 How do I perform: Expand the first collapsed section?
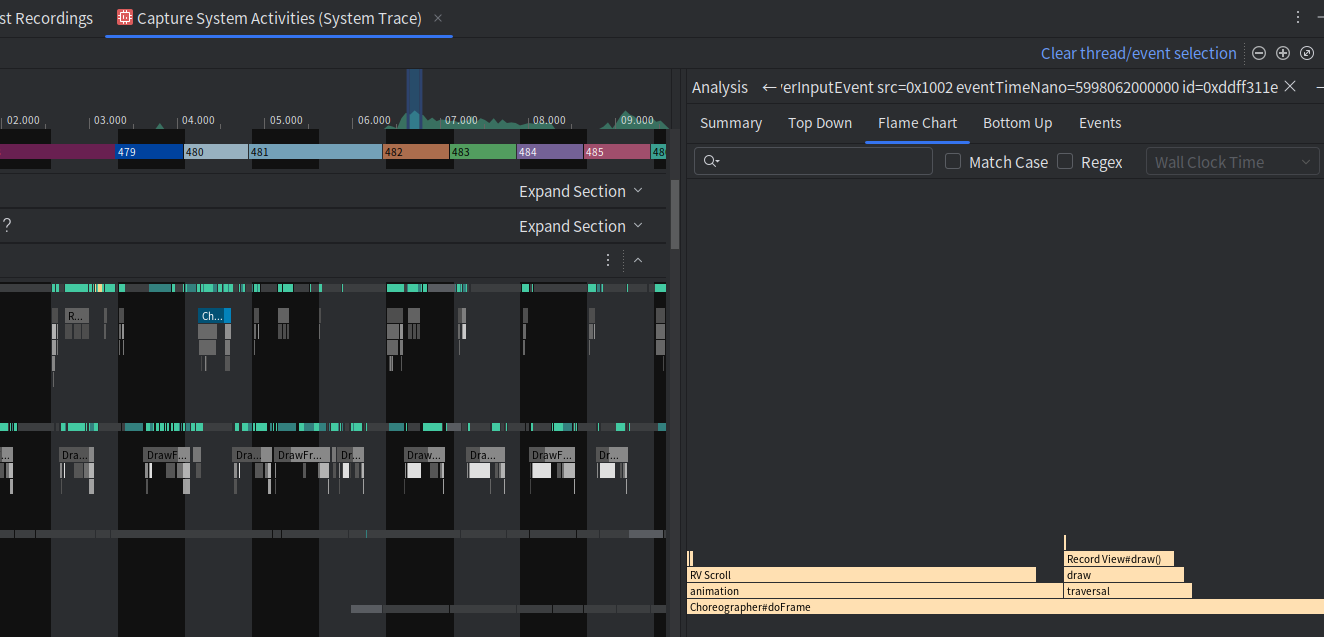pos(580,191)
